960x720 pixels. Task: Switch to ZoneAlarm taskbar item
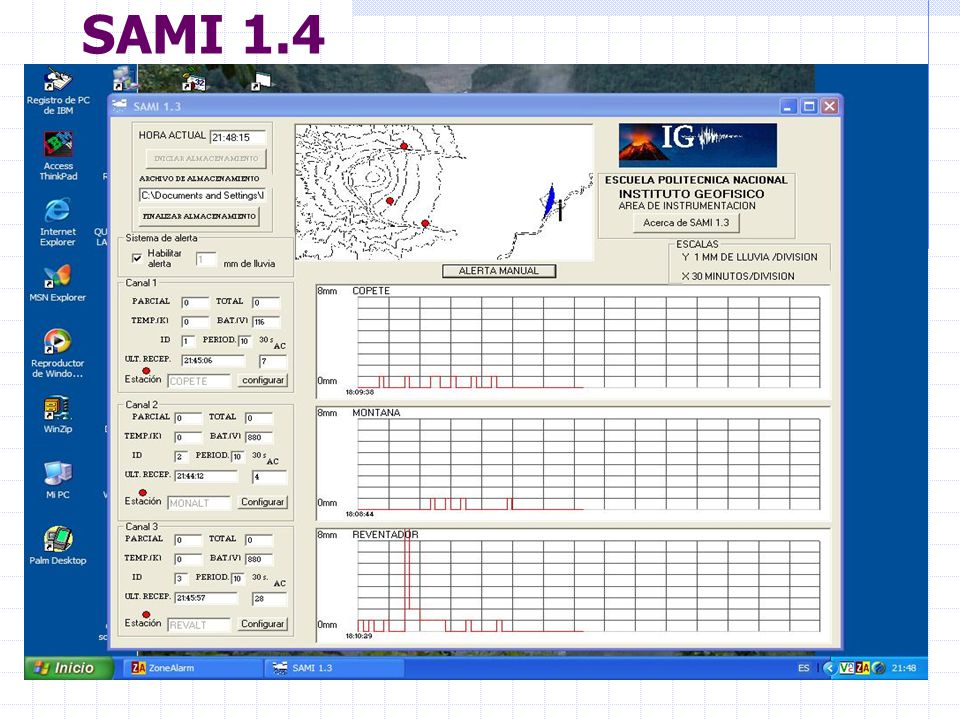pos(193,668)
